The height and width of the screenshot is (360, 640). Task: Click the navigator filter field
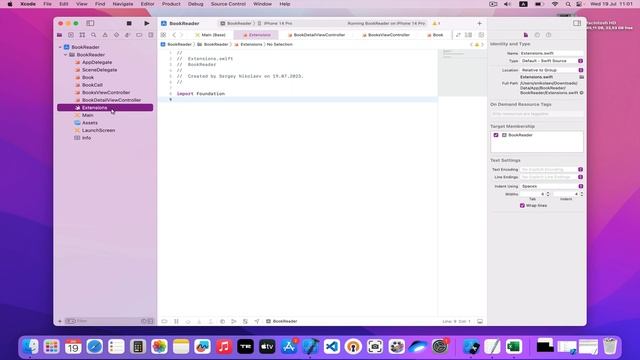[x=108, y=321]
